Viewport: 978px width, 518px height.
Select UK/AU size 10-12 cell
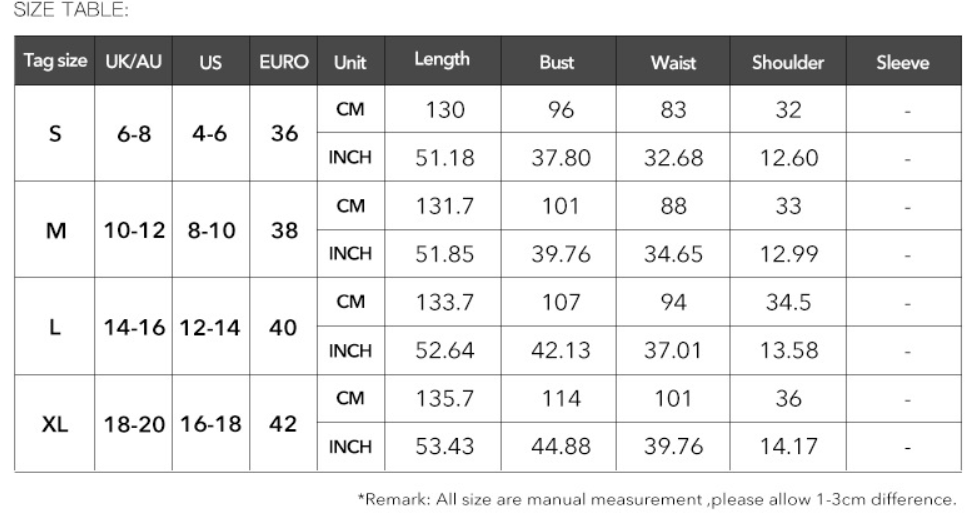(134, 230)
